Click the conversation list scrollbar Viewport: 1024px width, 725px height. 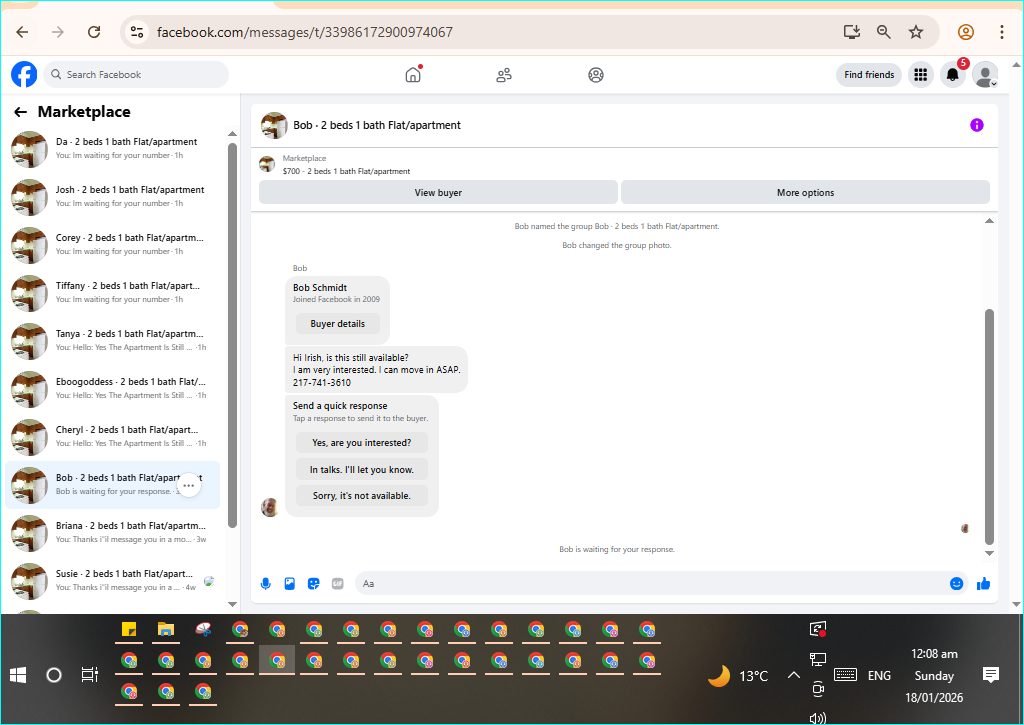[x=232, y=335]
